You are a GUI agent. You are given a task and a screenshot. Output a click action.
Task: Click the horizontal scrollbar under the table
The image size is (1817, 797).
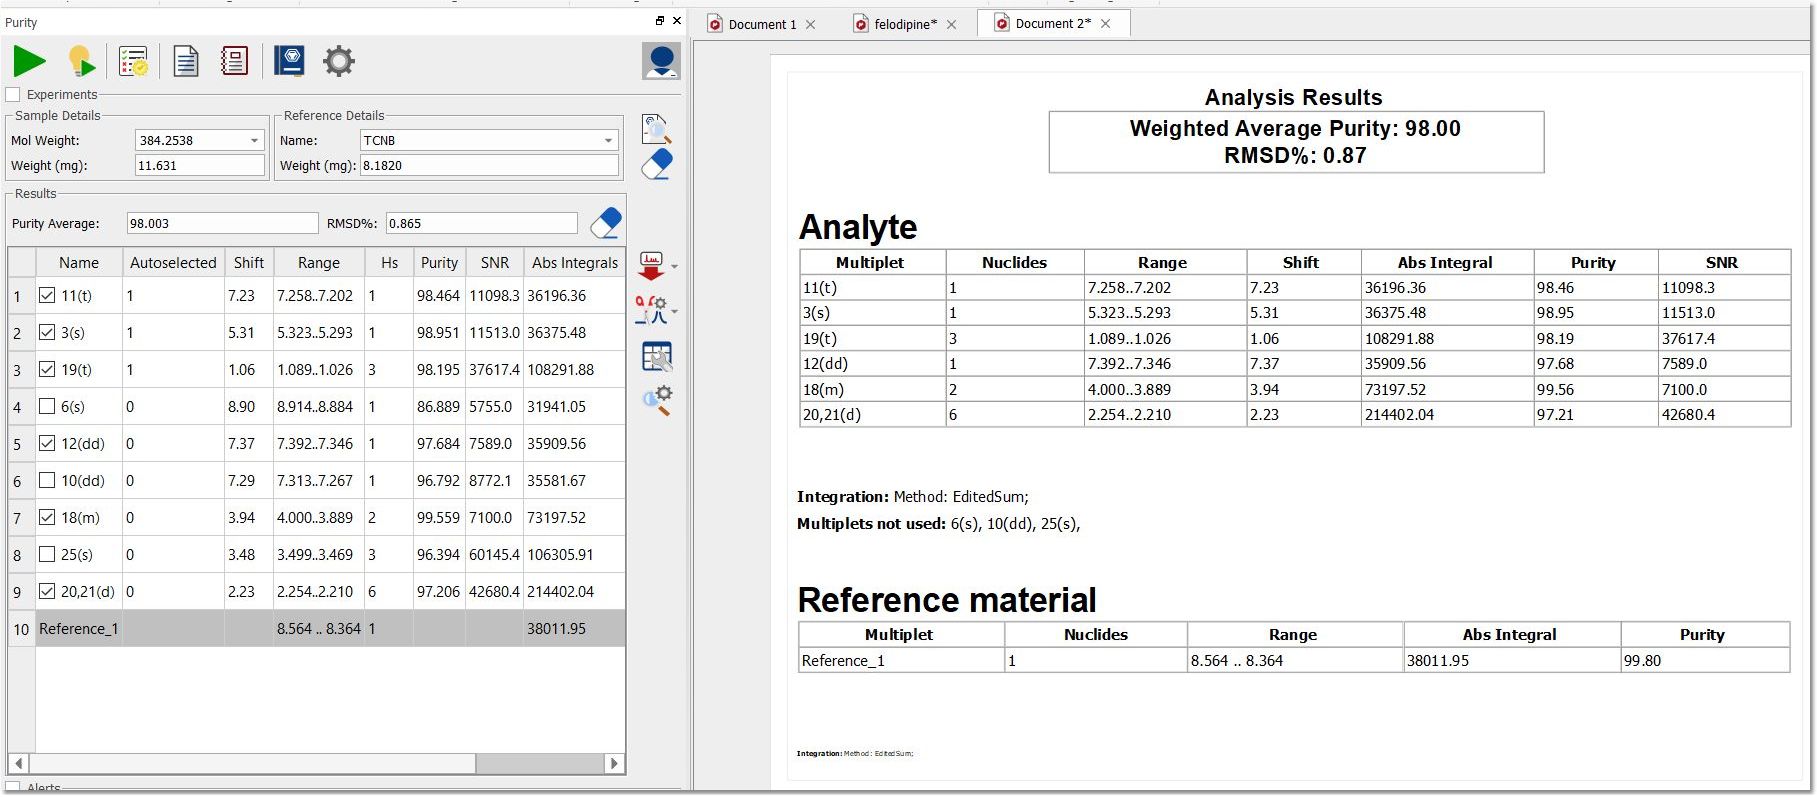tap(316, 764)
